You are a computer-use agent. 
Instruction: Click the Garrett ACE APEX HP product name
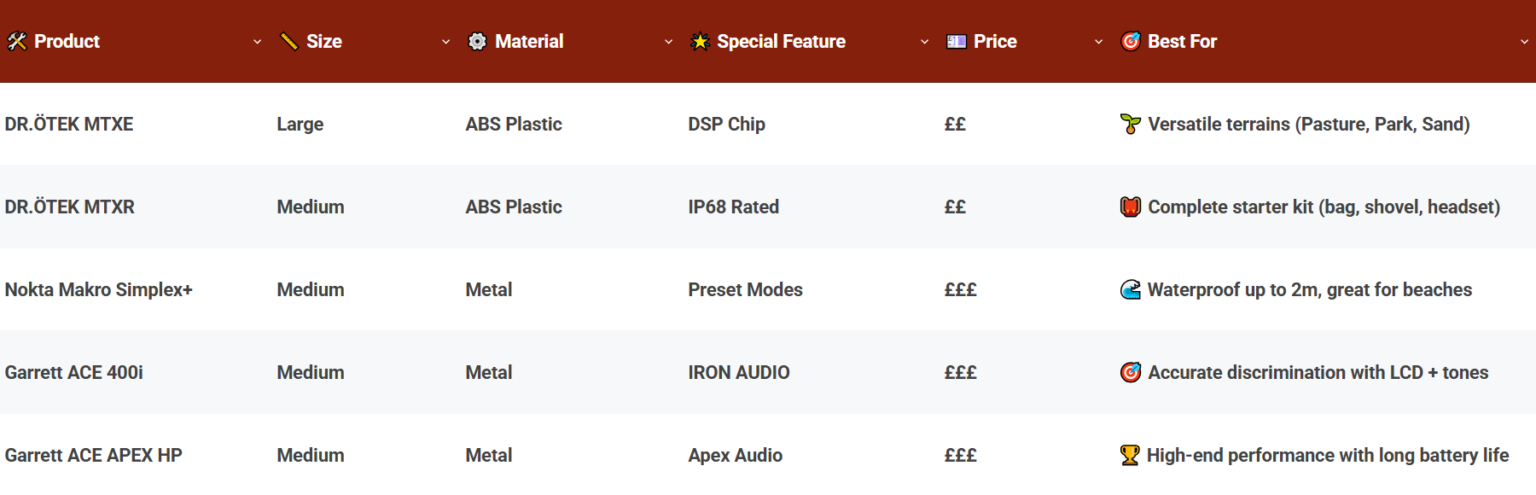pos(94,455)
